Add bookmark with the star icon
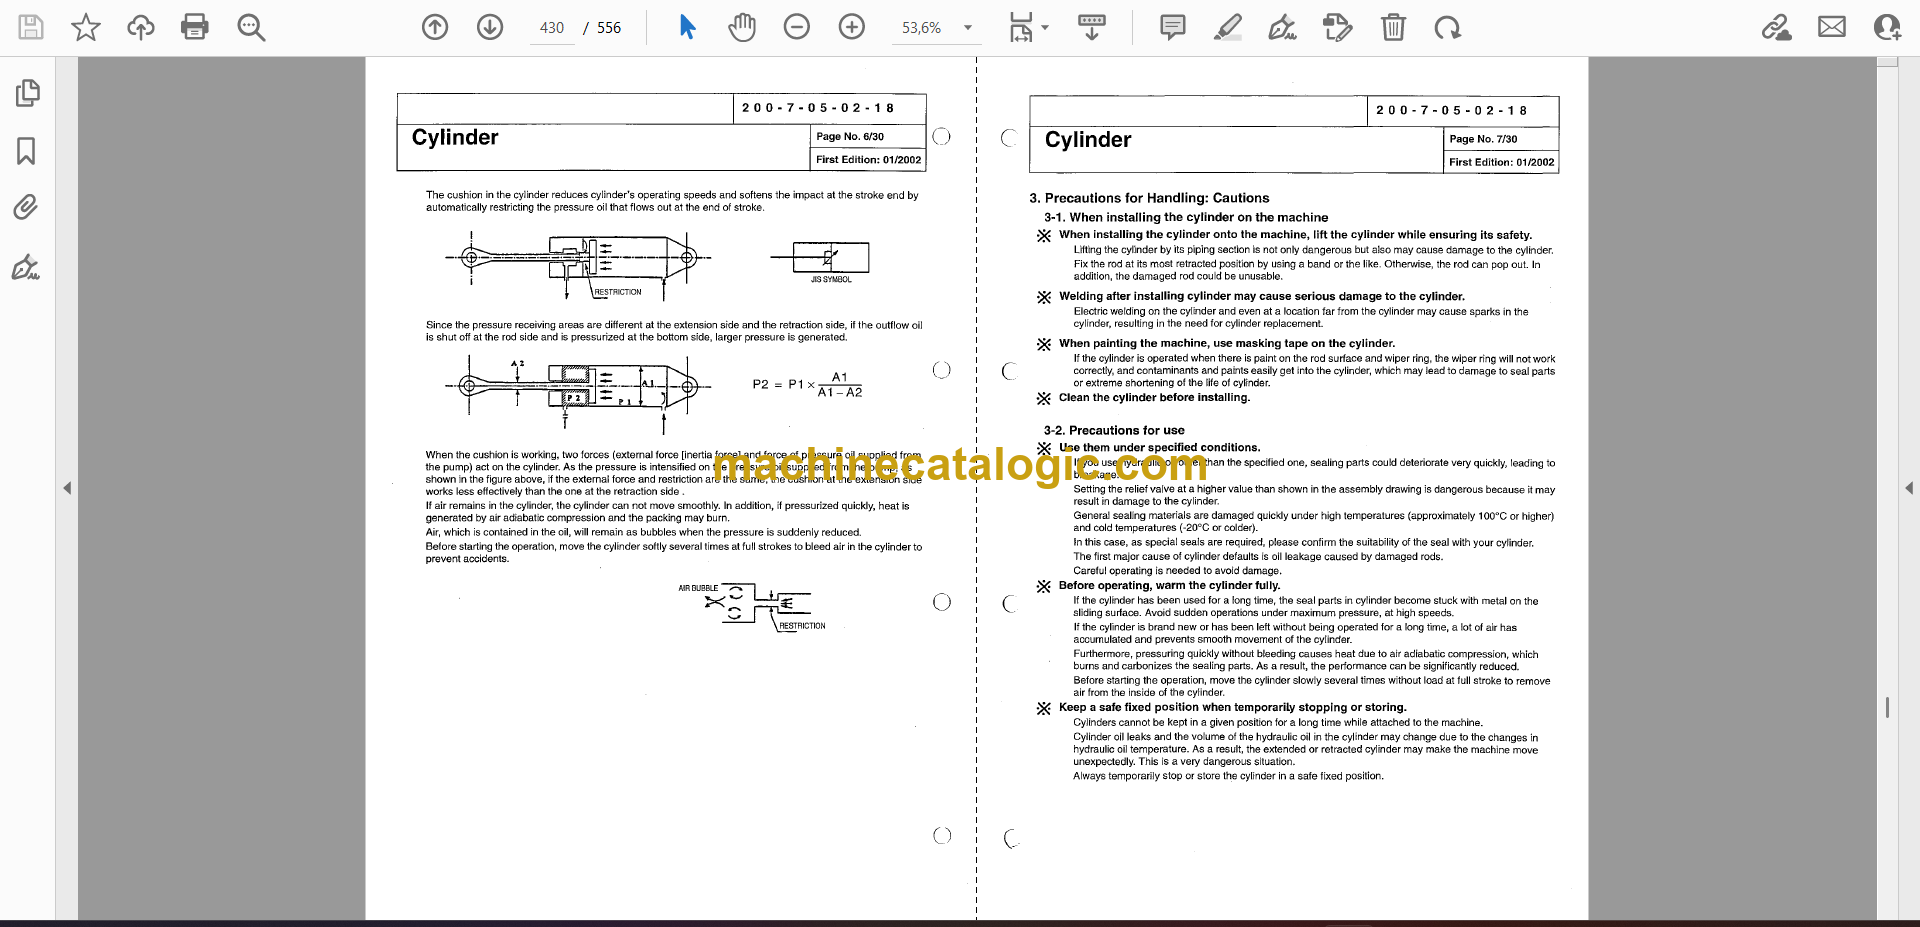The width and height of the screenshot is (1920, 927). 86,27
